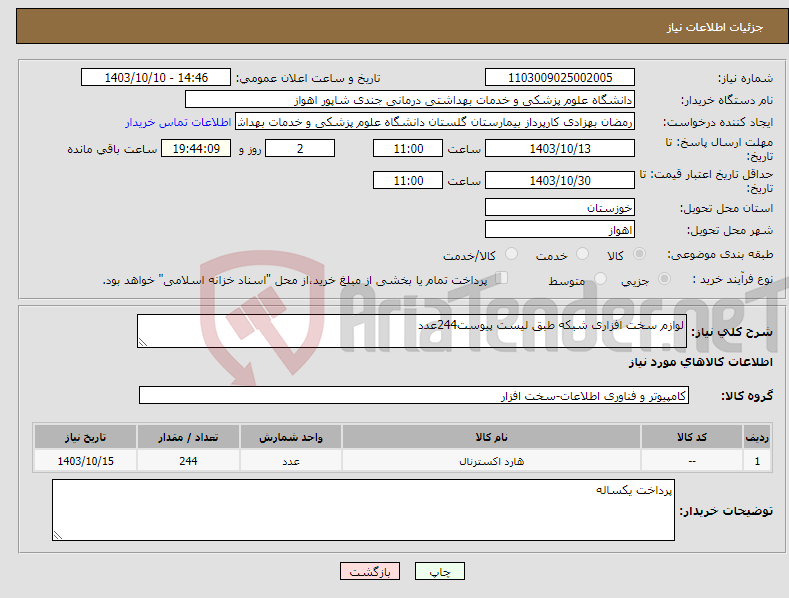
Task: Click the row number cell 1
Action: pos(757,461)
